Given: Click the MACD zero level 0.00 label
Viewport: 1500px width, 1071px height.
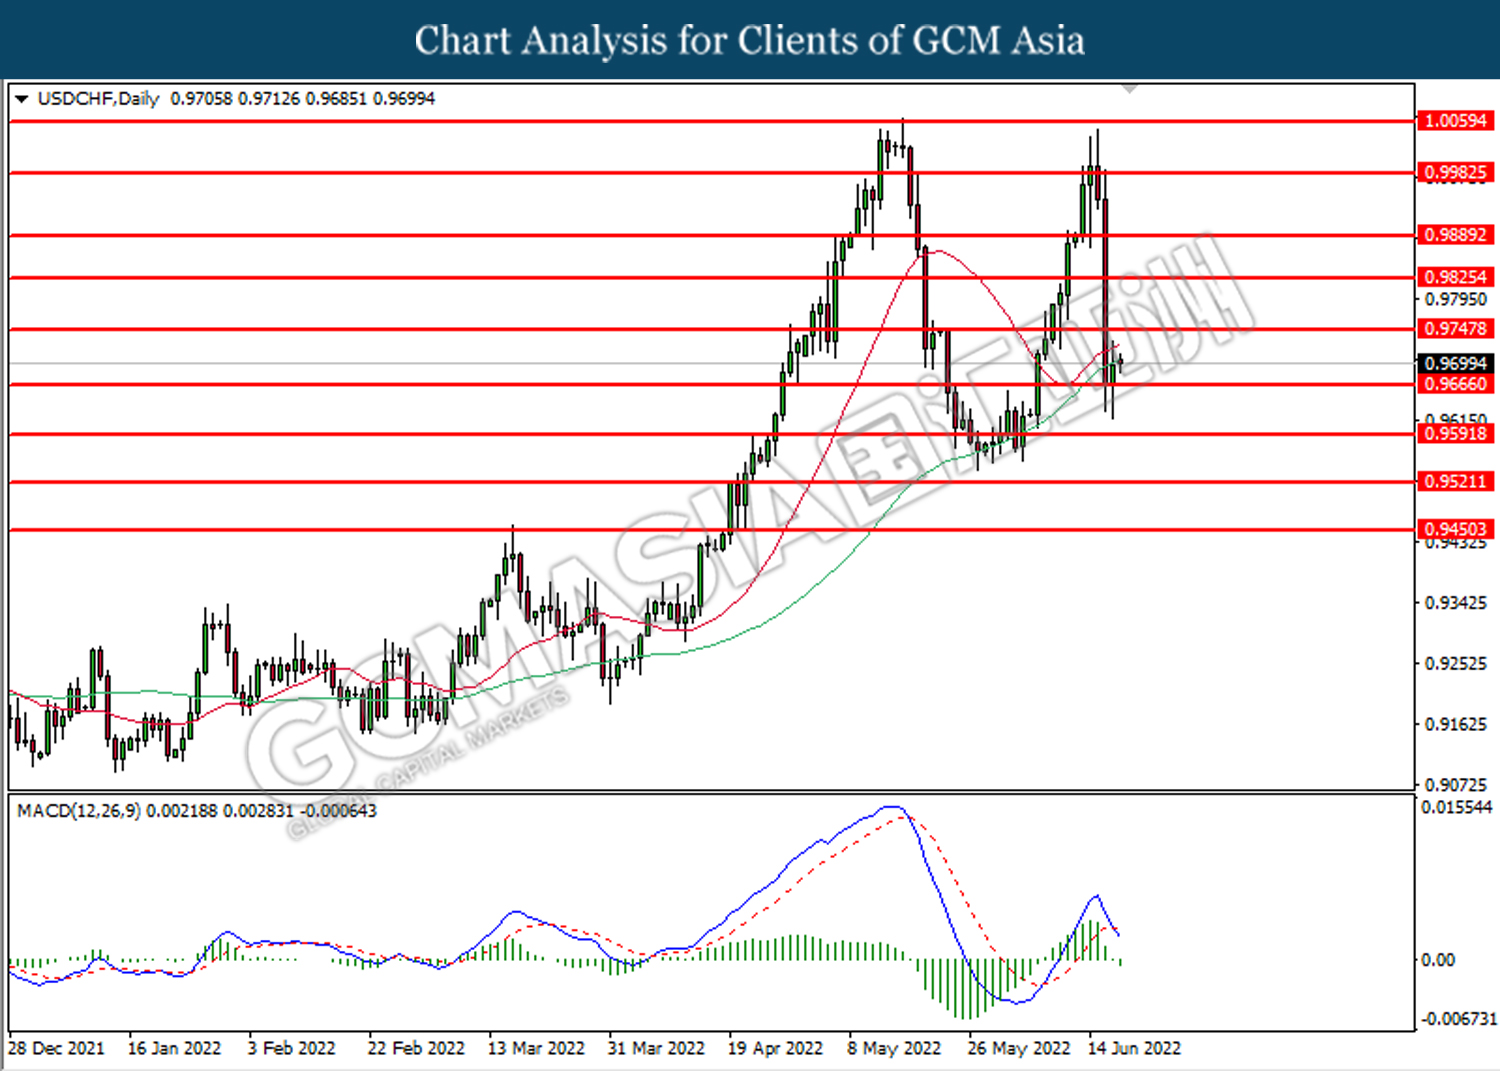Looking at the screenshot, I should tap(1438, 960).
